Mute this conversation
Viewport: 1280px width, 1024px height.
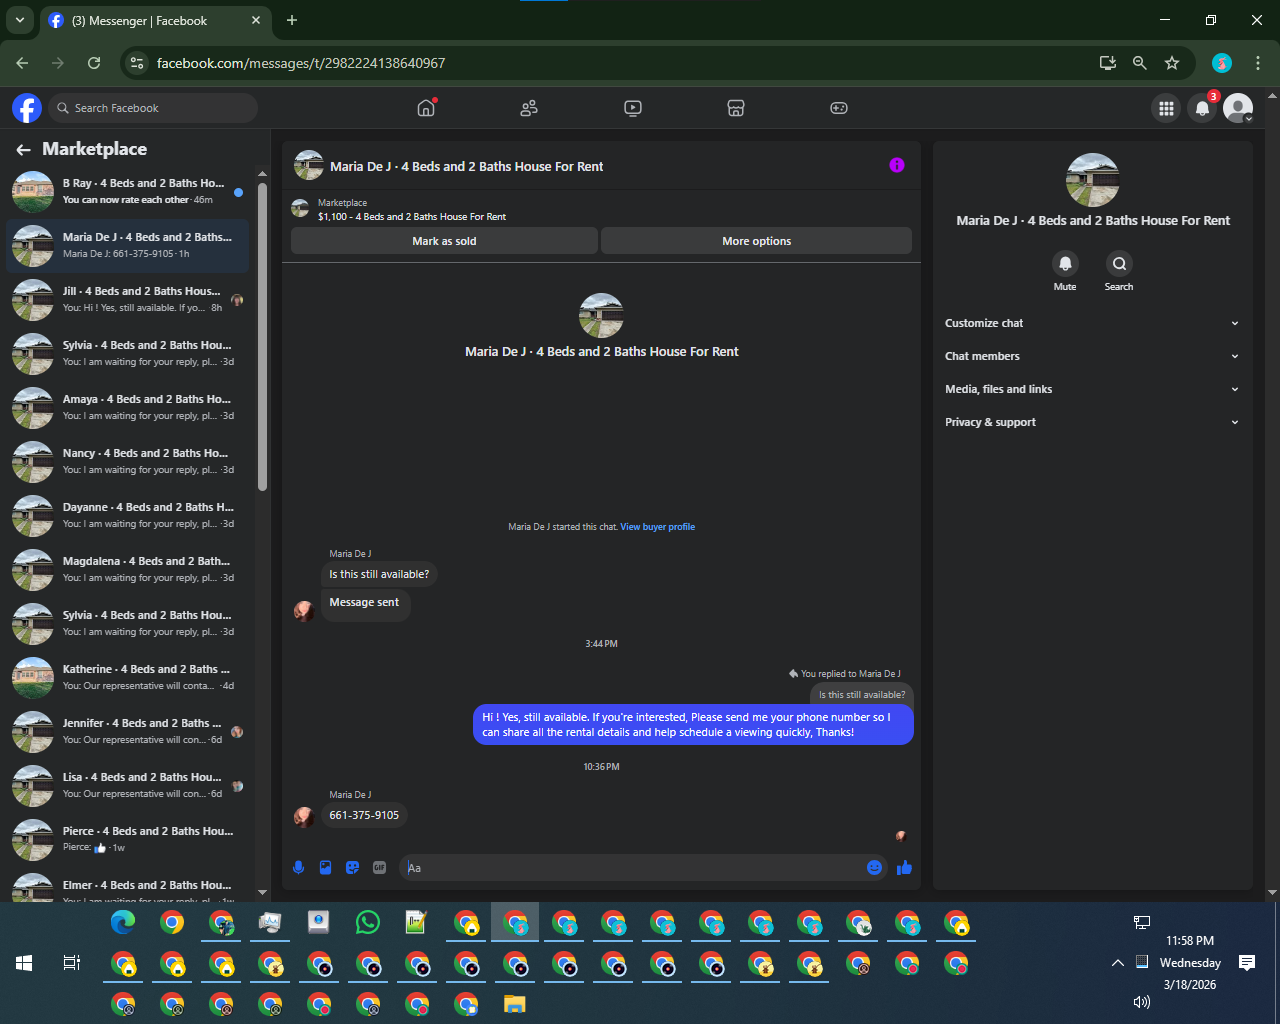1065,264
